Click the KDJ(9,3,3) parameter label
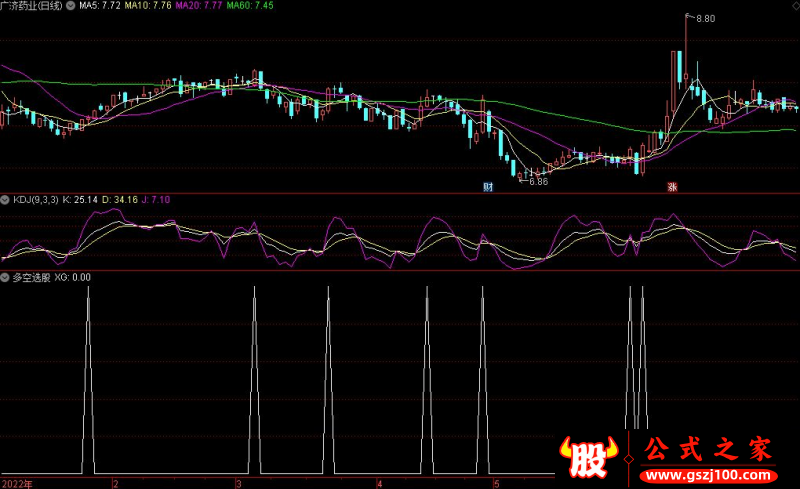This screenshot has height=489, width=800. tap(36, 200)
